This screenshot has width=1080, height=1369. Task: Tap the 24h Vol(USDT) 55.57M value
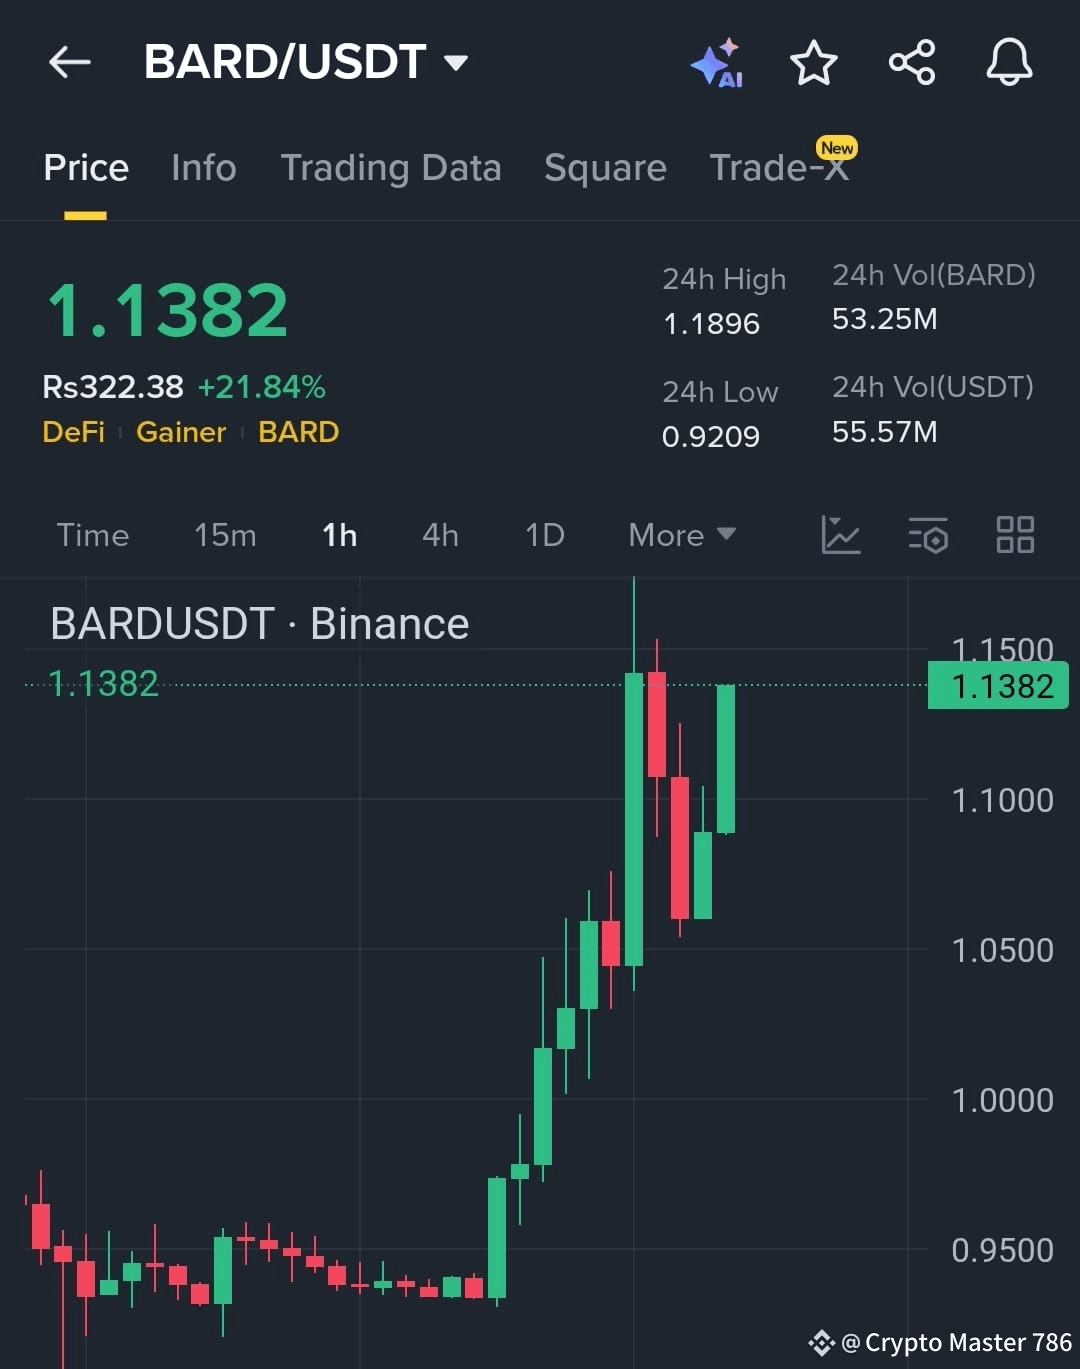tap(885, 432)
